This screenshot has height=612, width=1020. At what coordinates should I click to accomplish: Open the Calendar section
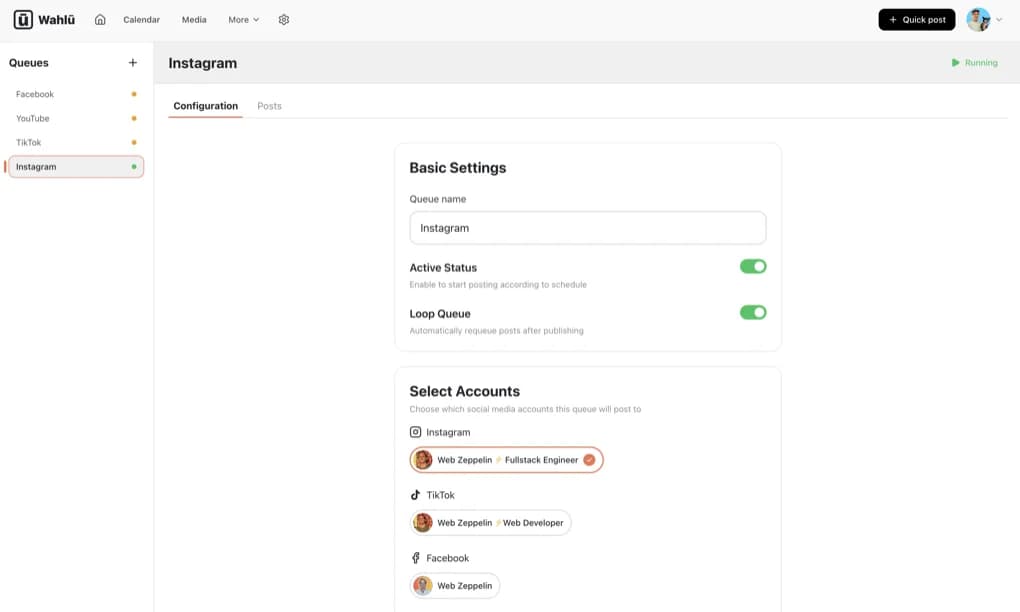142,18
